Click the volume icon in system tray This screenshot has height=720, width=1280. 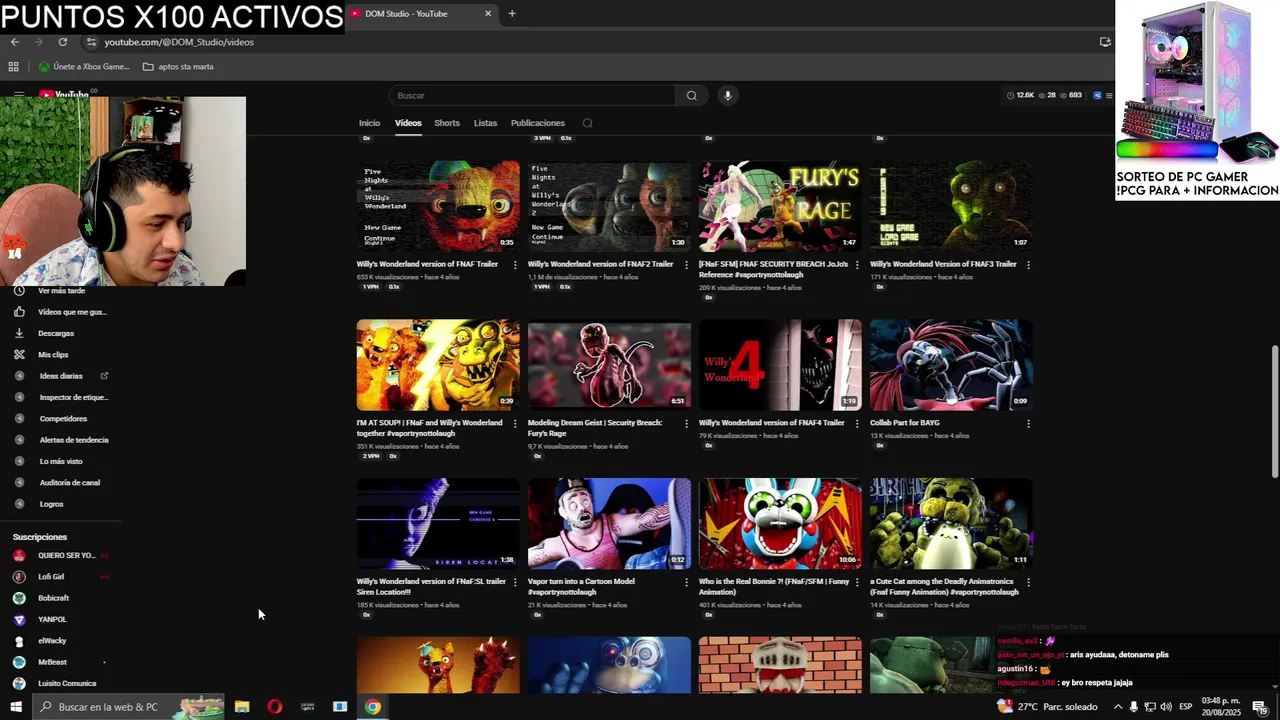[1166, 707]
